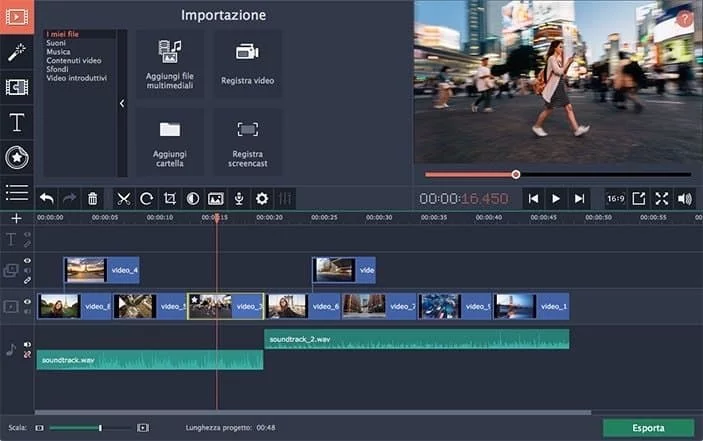Play the preview video
703x441 pixels.
[556, 199]
